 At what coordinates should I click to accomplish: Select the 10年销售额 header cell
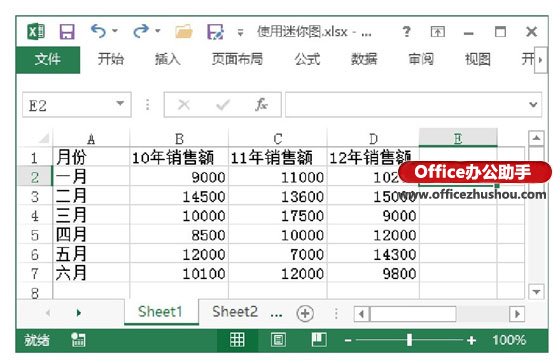[x=179, y=158]
